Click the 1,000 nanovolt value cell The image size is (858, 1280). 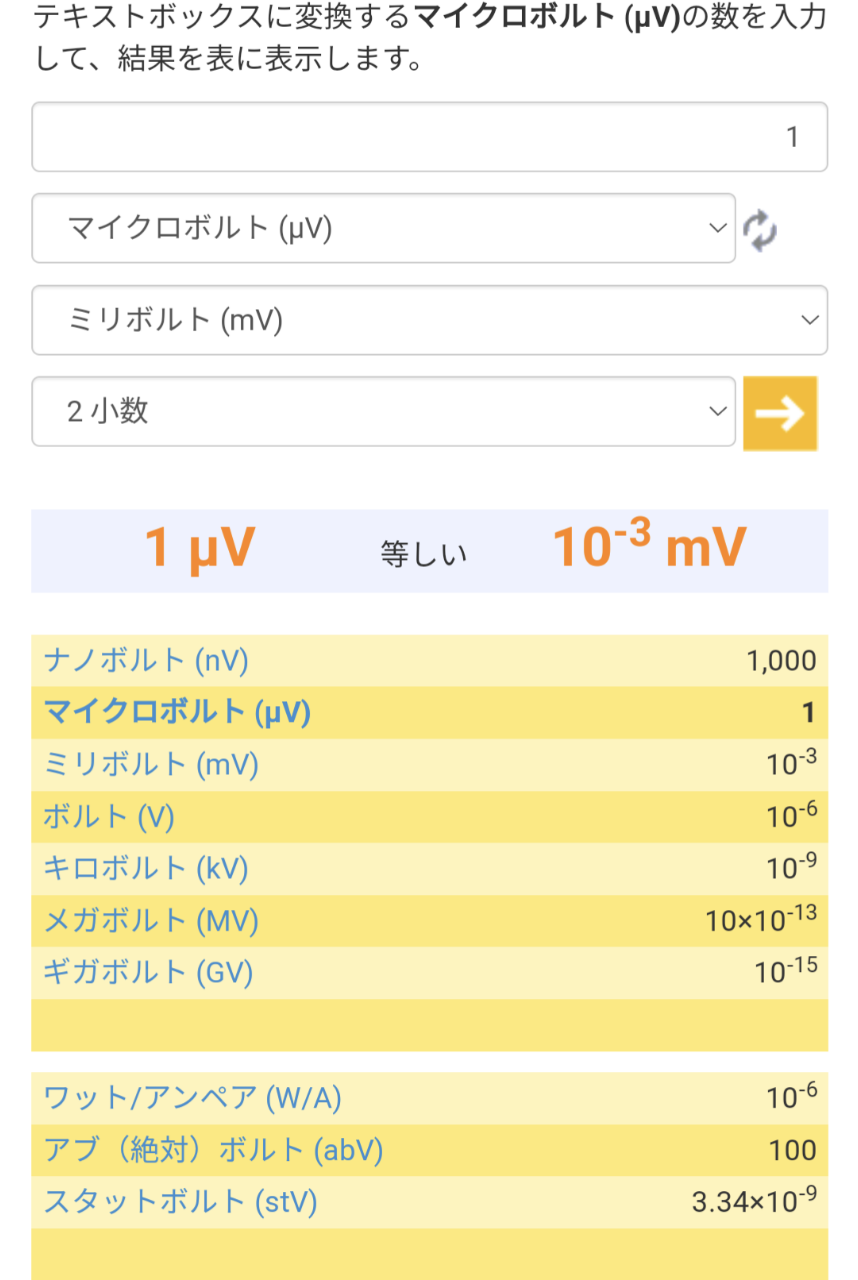[x=781, y=660]
